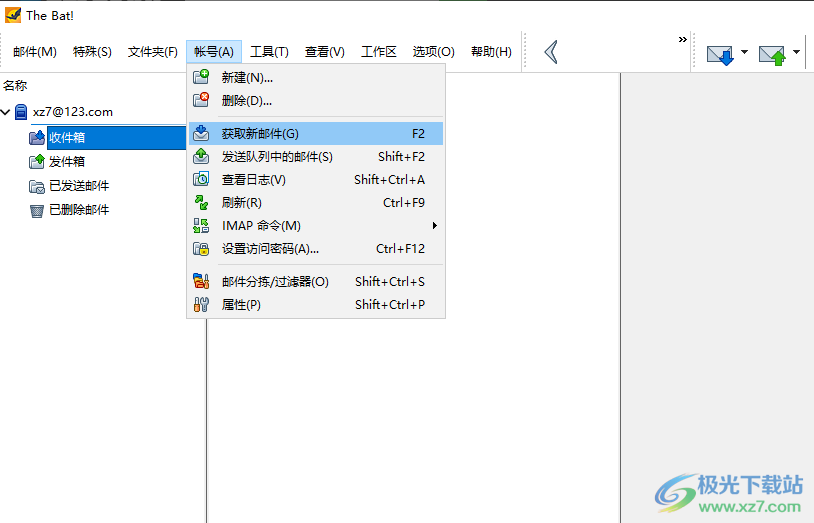
Task: Click the receive mail toolbar envelope icon
Action: tap(720, 55)
